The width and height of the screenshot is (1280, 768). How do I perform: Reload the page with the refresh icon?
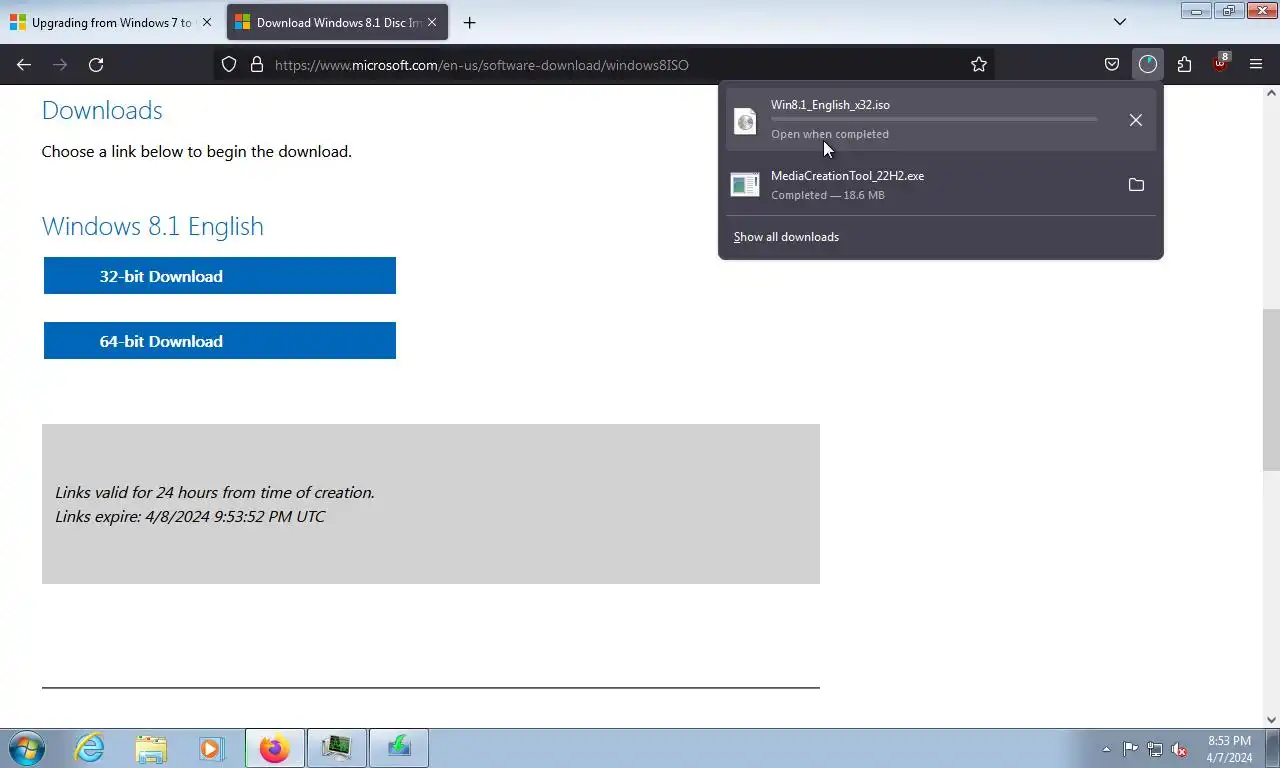click(x=96, y=64)
